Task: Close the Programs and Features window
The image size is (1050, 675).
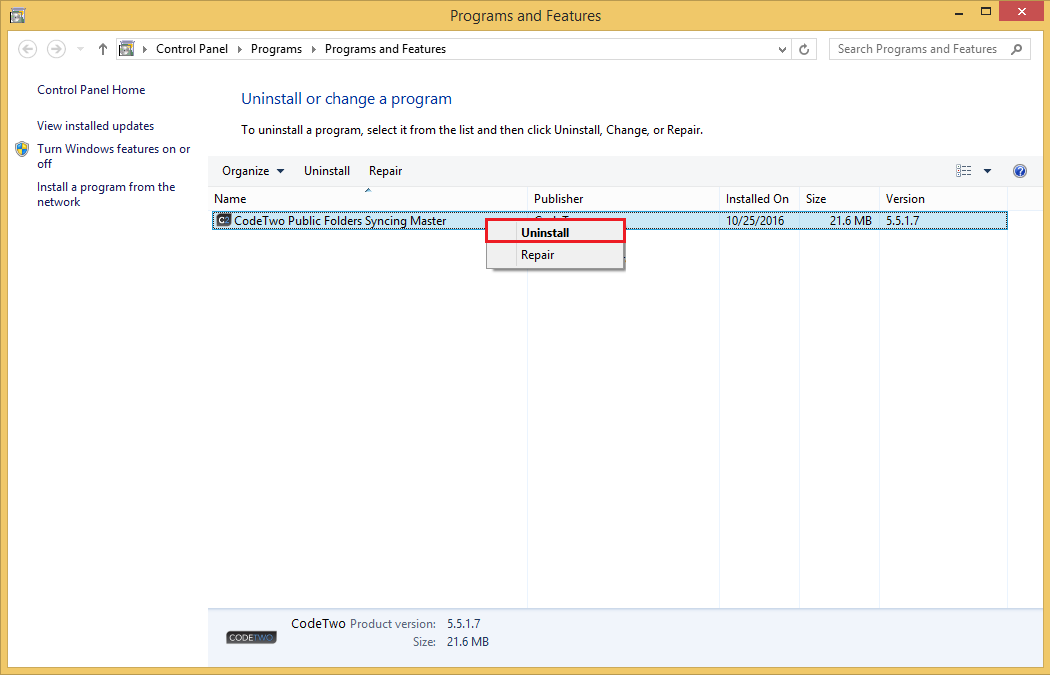Action: point(1022,11)
